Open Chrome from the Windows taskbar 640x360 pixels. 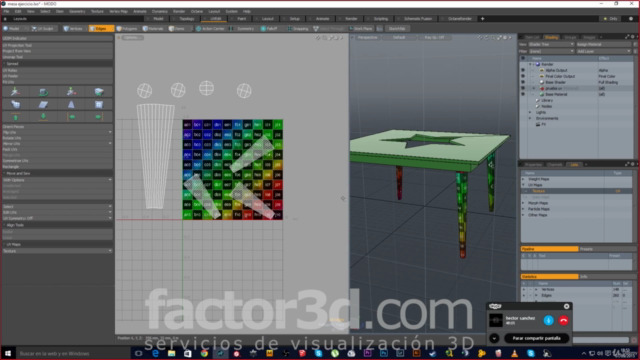point(204,353)
